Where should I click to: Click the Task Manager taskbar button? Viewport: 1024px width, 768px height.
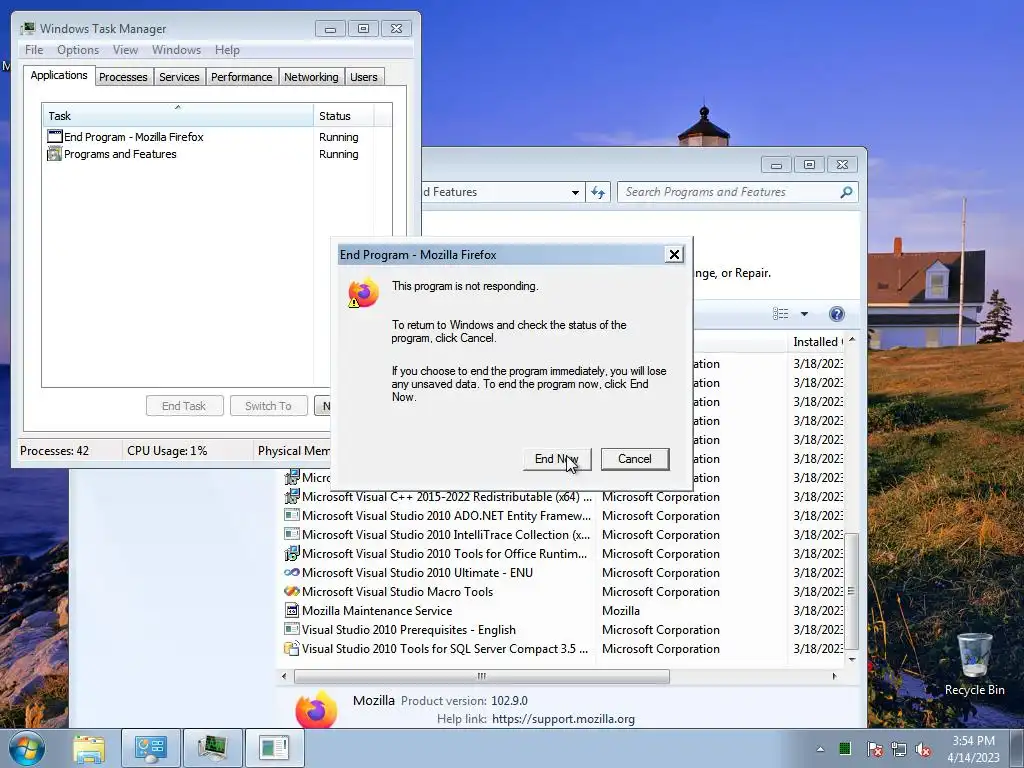pyautogui.click(x=213, y=748)
